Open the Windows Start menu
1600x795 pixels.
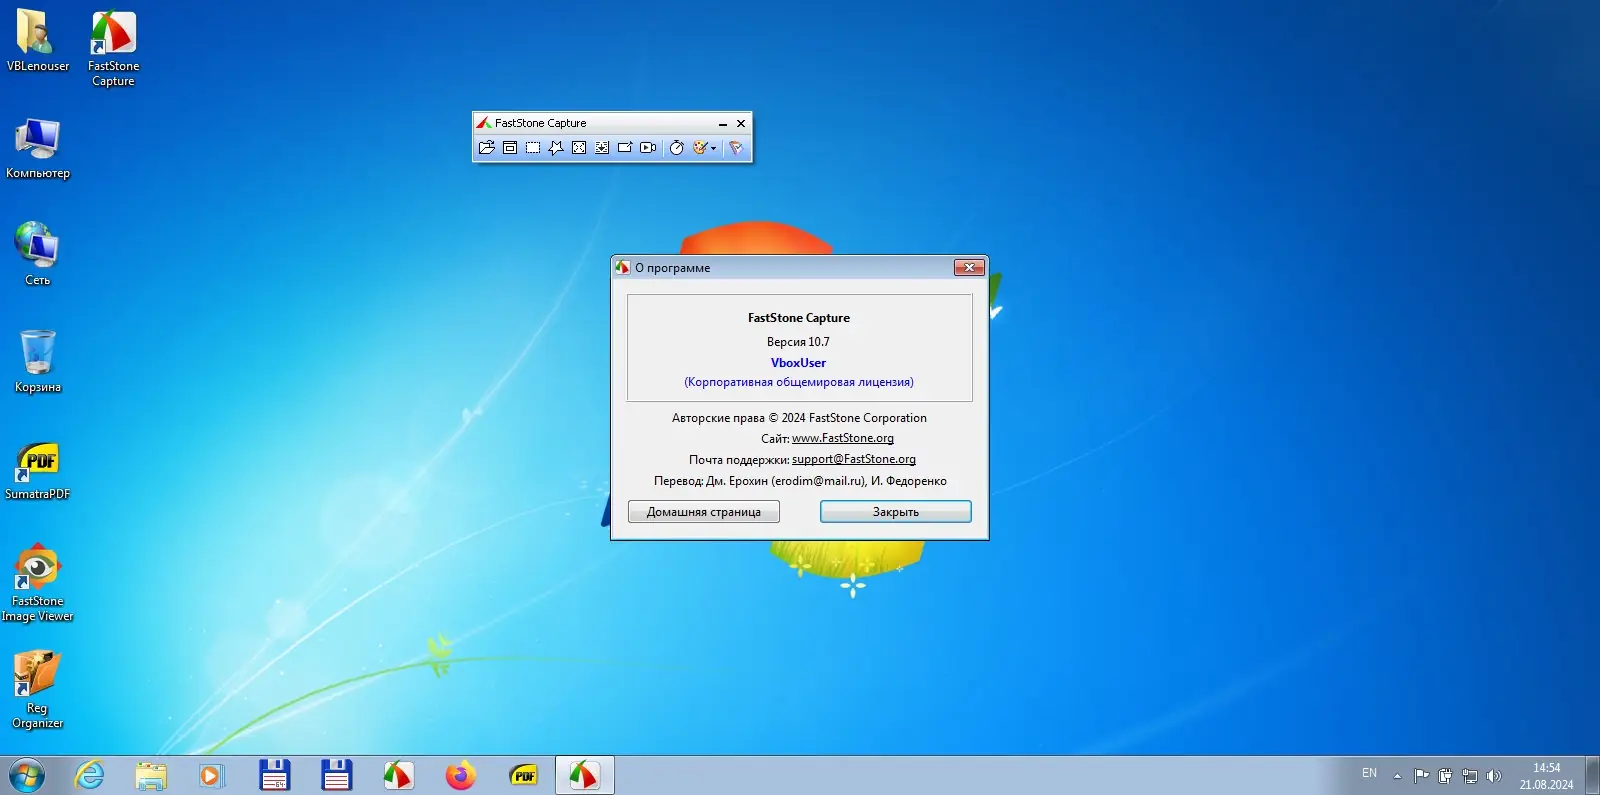pos(27,775)
